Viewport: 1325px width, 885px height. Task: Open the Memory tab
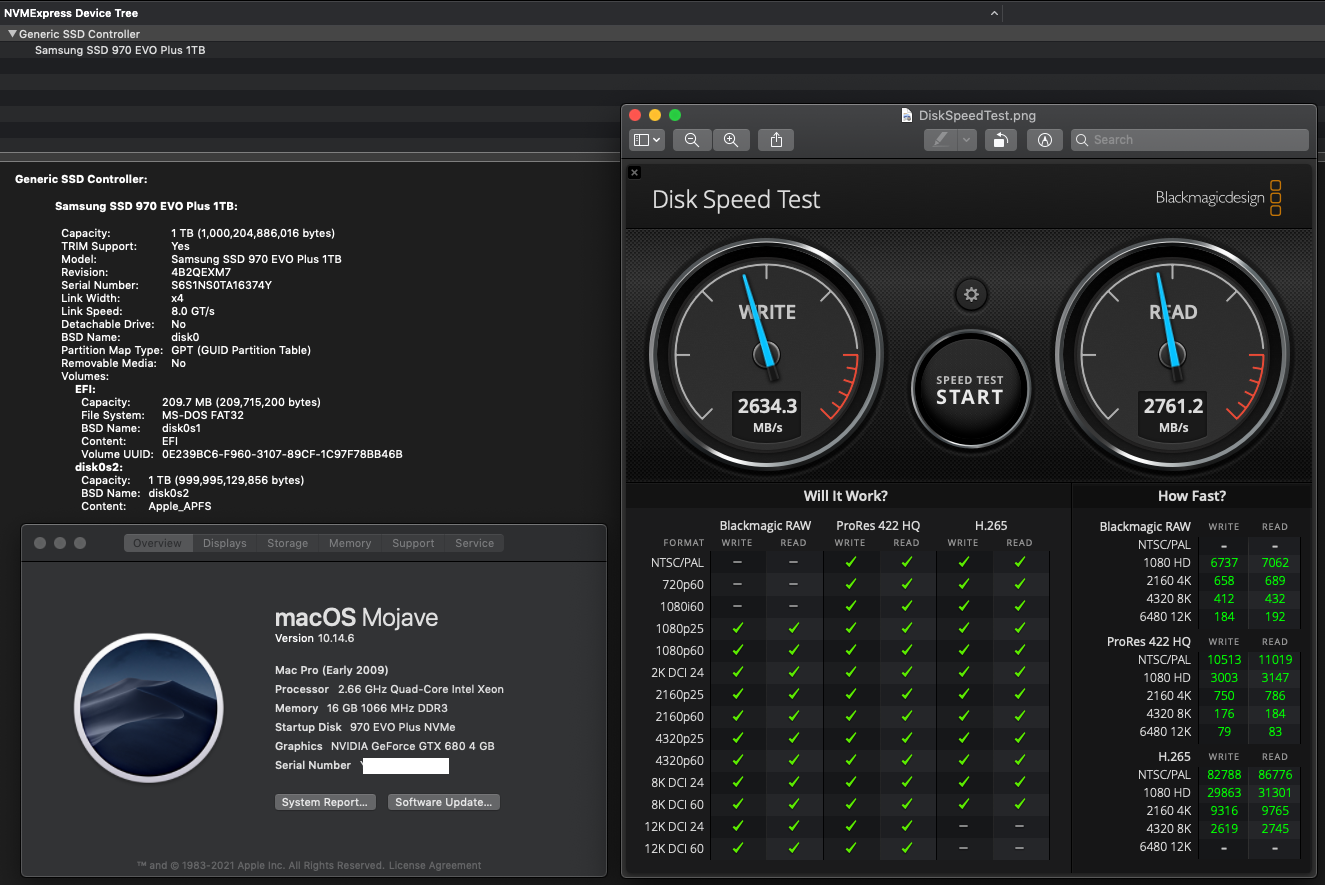[350, 543]
